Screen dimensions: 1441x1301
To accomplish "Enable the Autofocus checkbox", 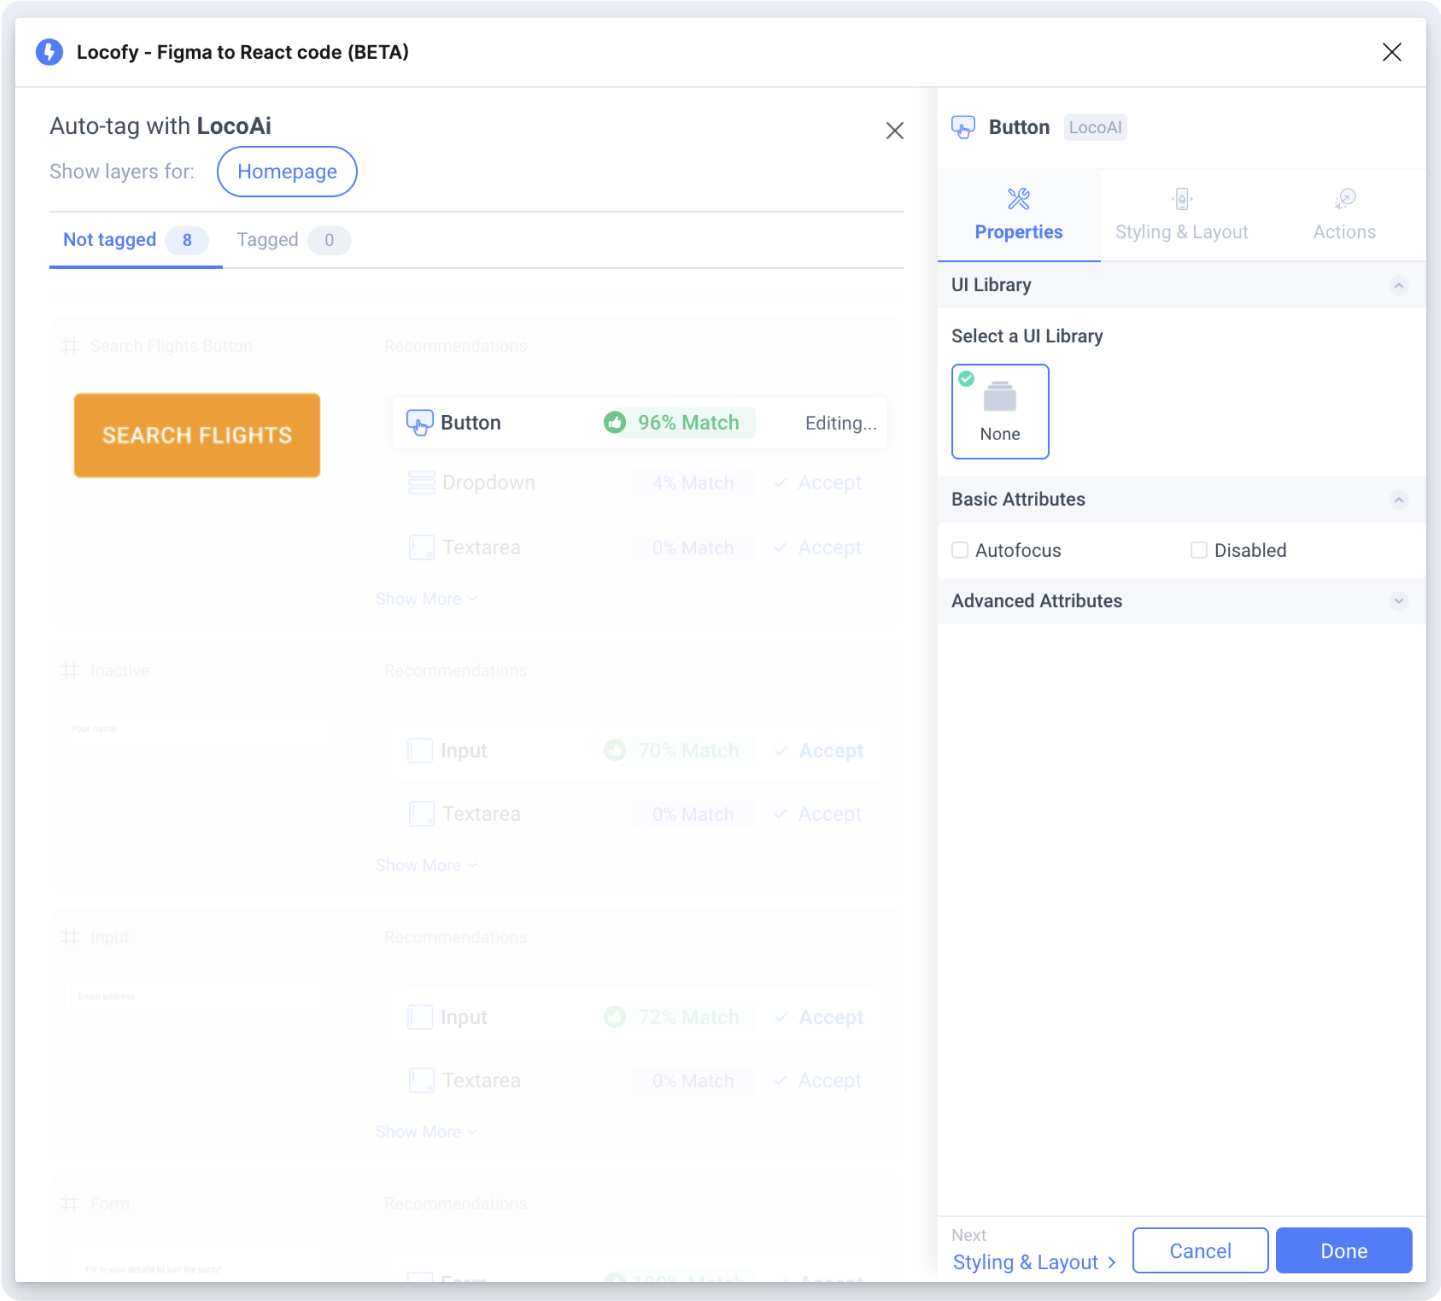I will (x=960, y=550).
